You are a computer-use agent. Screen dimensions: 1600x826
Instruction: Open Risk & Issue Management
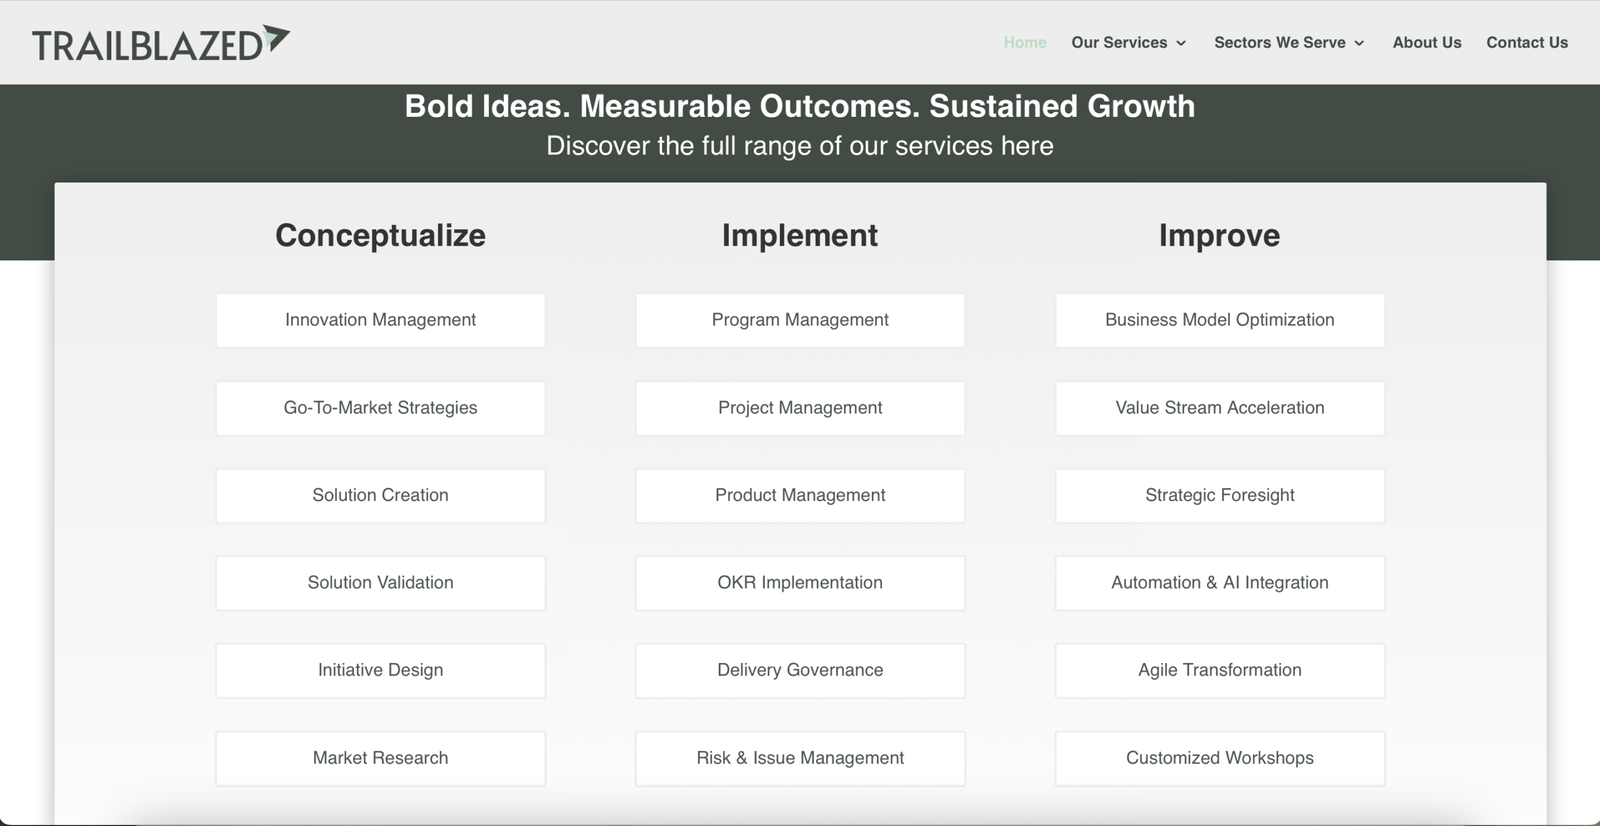point(800,758)
